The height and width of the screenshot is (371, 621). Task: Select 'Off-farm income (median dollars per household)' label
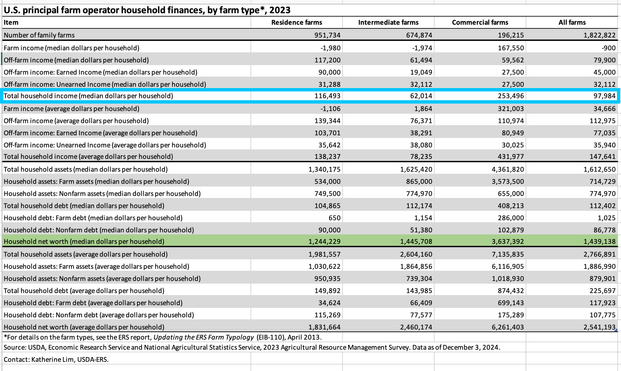tap(76, 60)
